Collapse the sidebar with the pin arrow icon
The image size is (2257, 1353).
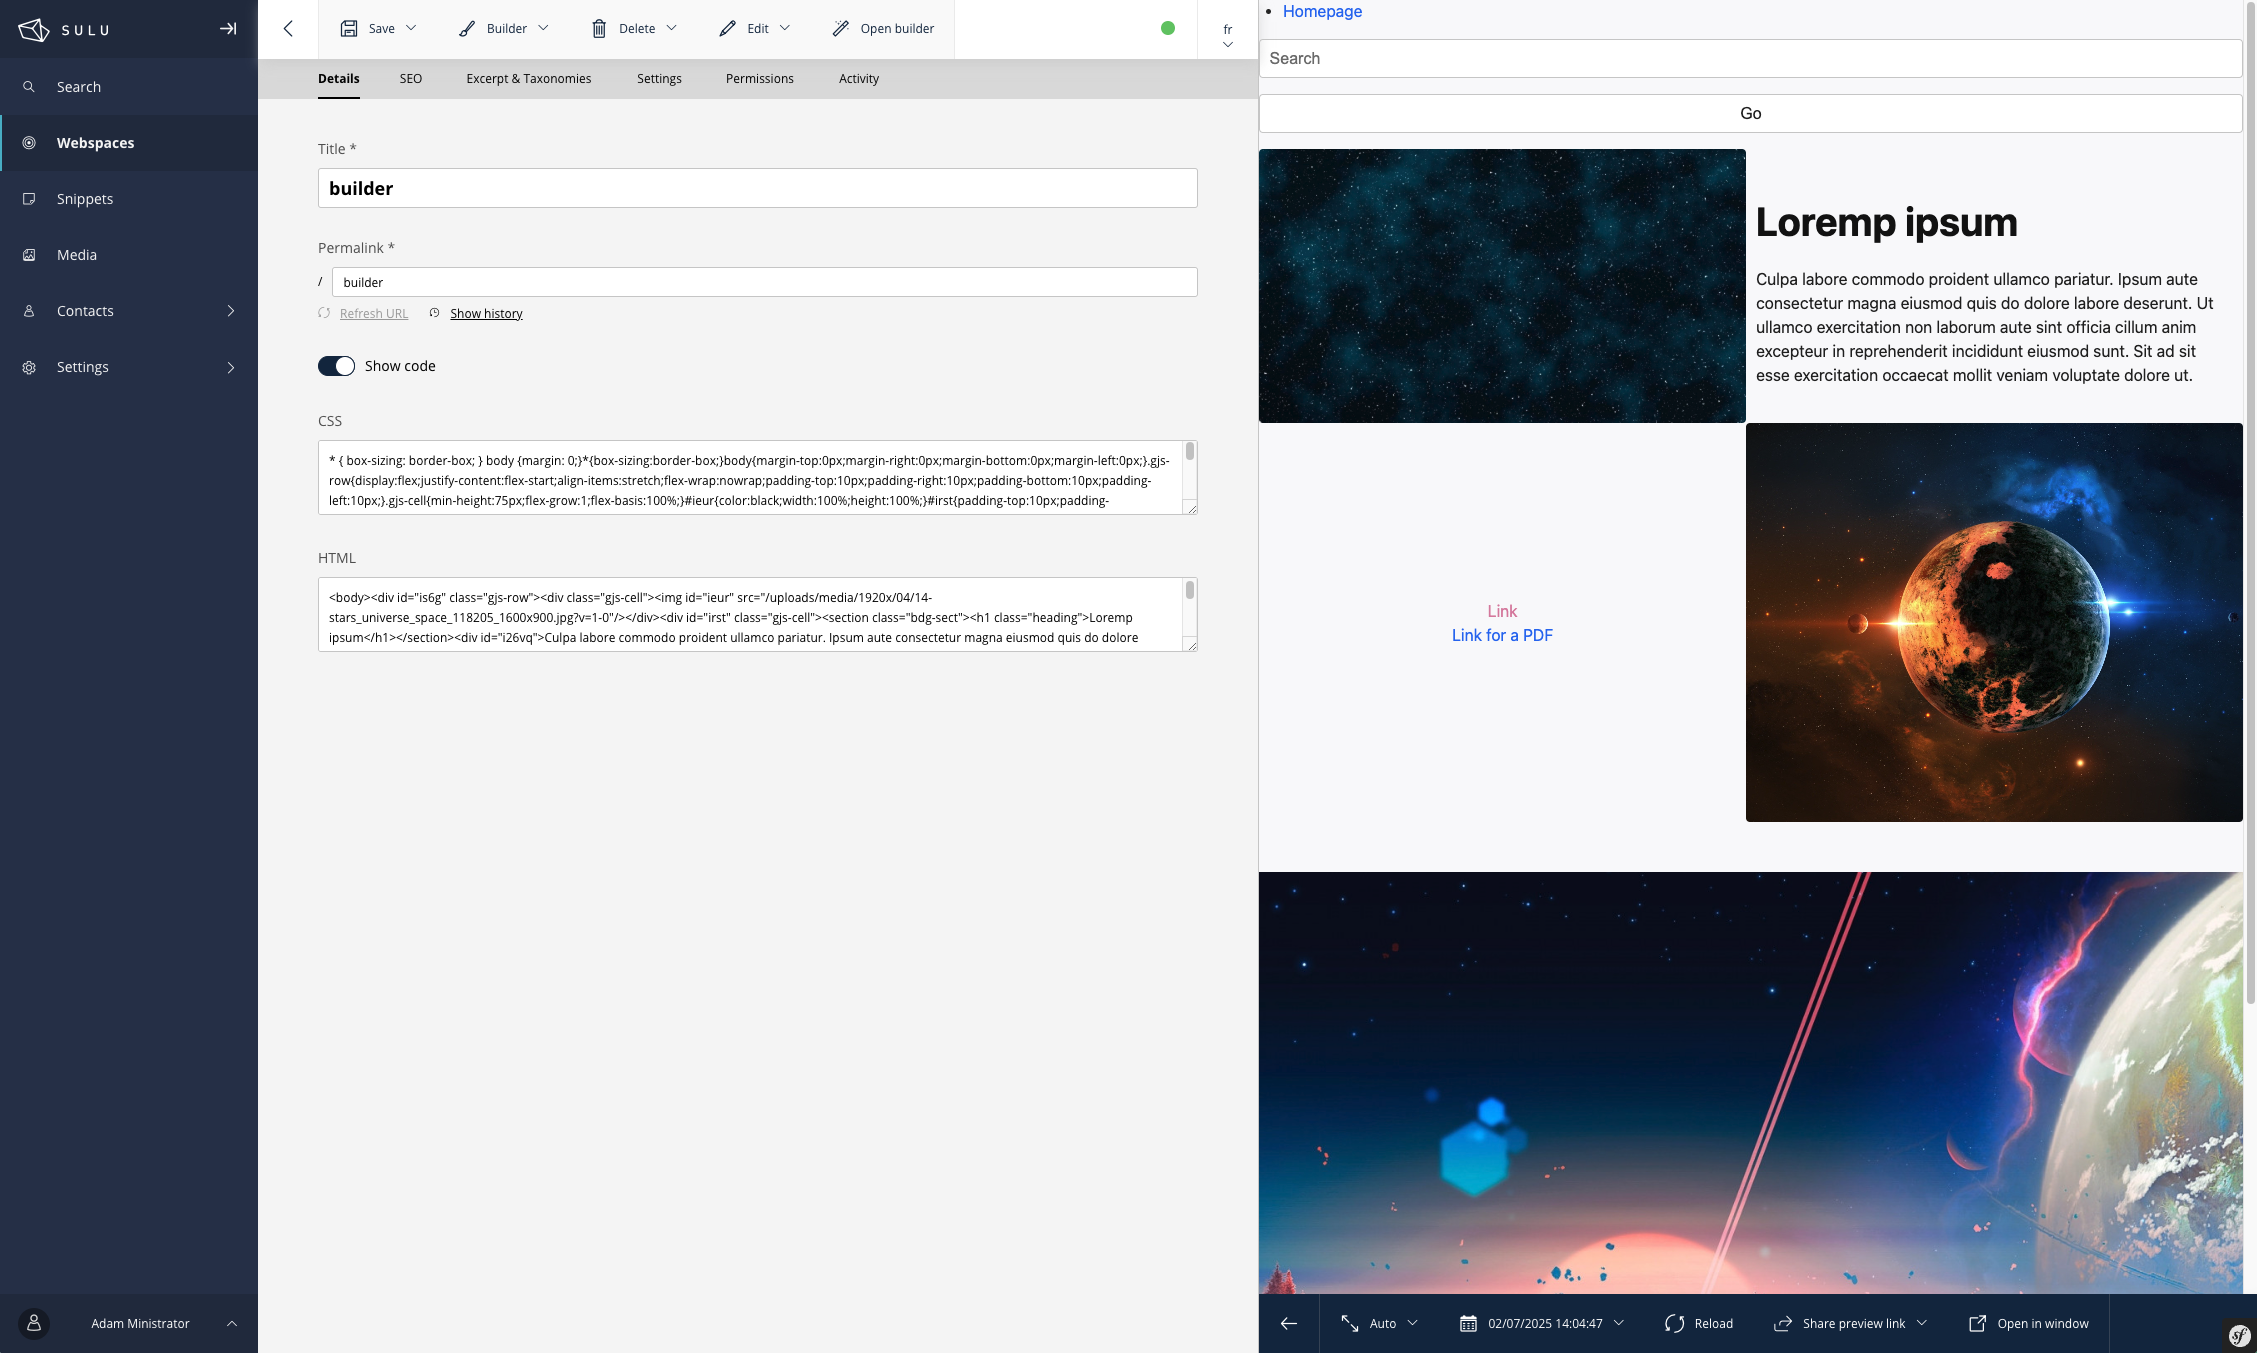click(x=228, y=29)
